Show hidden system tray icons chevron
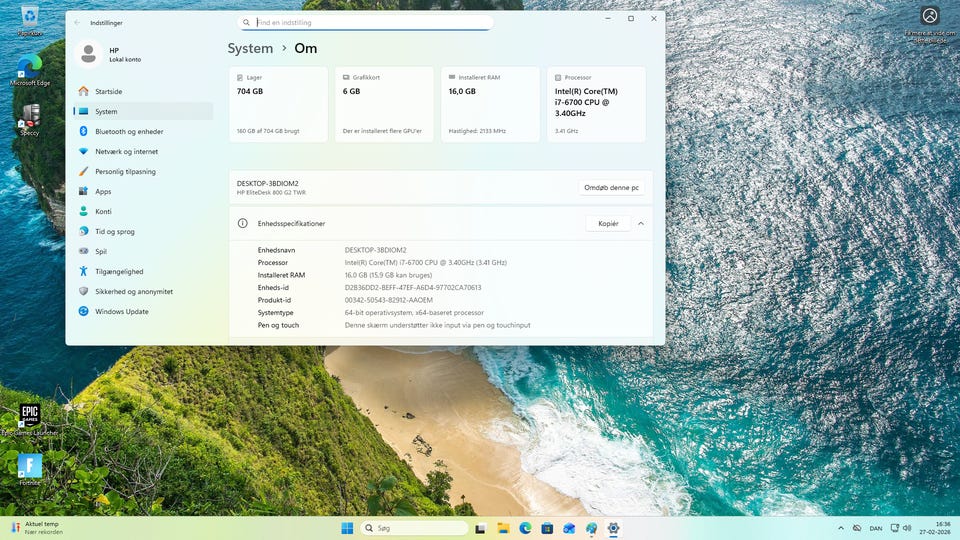This screenshot has height=540, width=960. [x=840, y=528]
